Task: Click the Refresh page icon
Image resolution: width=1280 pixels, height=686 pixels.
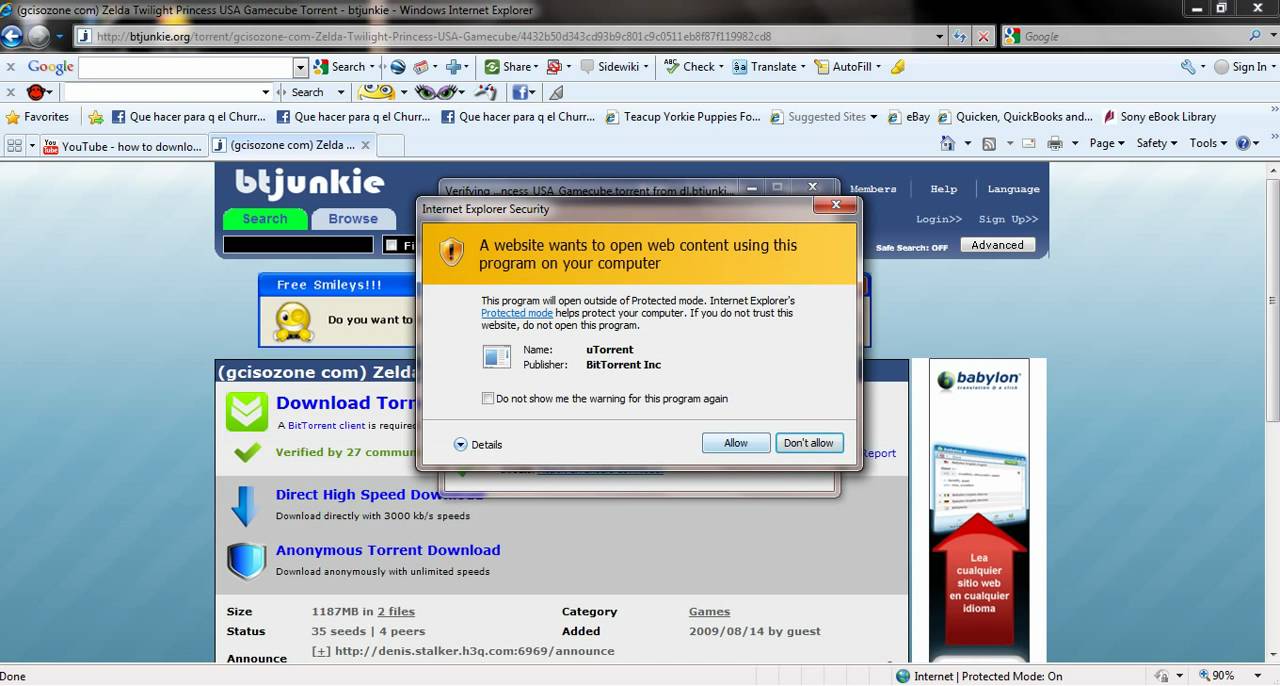Action: tap(960, 36)
